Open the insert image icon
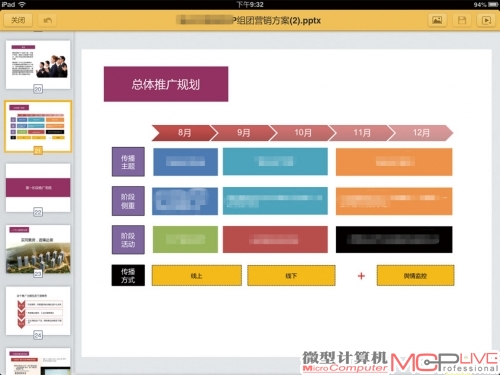 point(437,20)
